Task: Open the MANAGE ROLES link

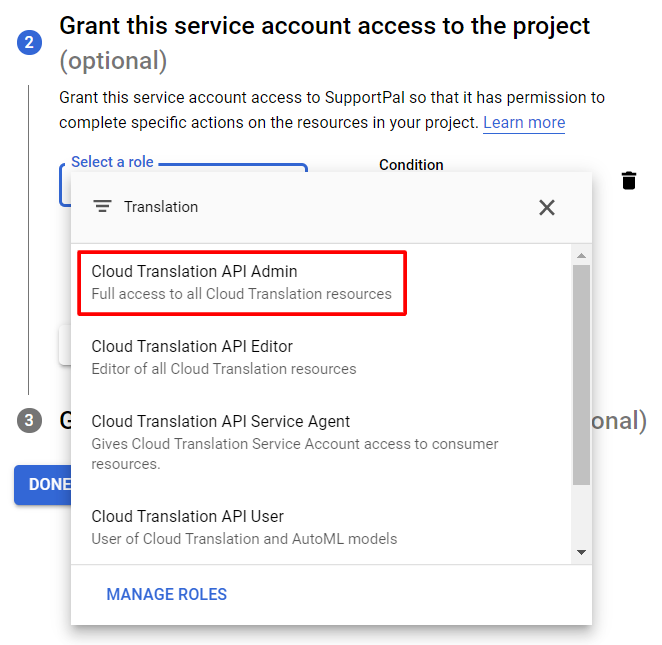Action: (x=167, y=594)
